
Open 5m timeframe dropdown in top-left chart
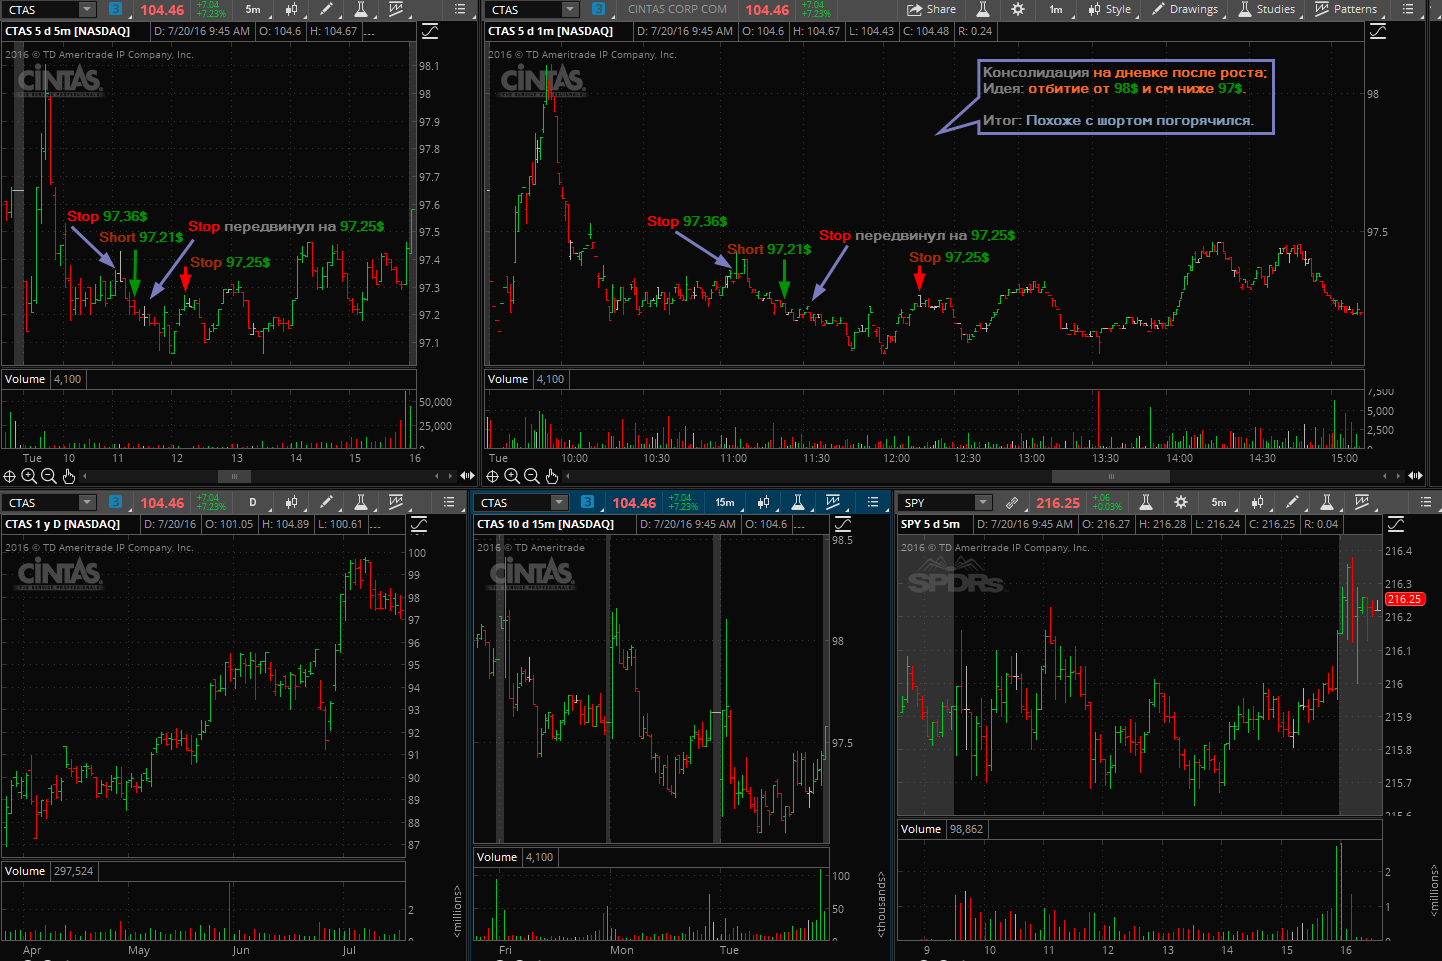pyautogui.click(x=253, y=9)
